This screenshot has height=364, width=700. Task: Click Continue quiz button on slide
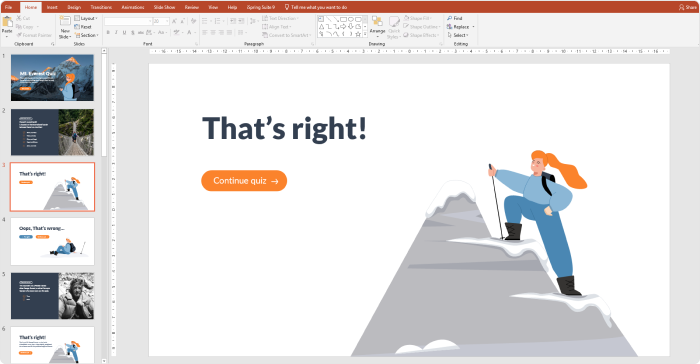[244, 181]
